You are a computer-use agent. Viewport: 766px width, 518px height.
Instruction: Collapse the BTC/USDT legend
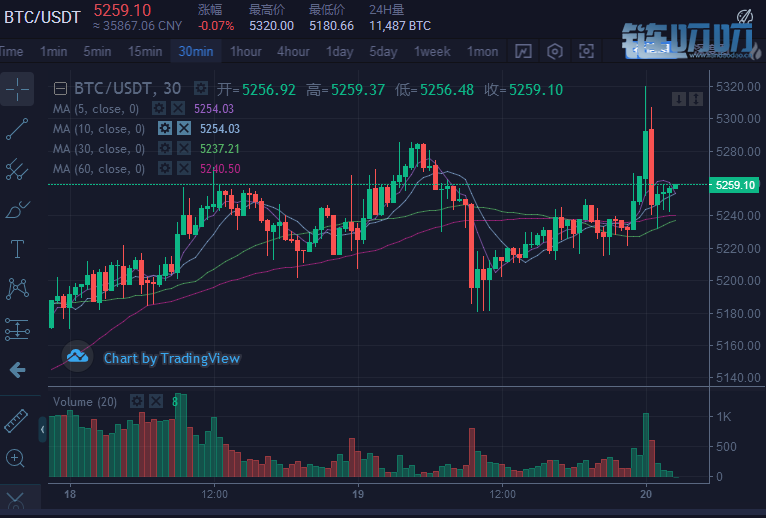(60, 89)
